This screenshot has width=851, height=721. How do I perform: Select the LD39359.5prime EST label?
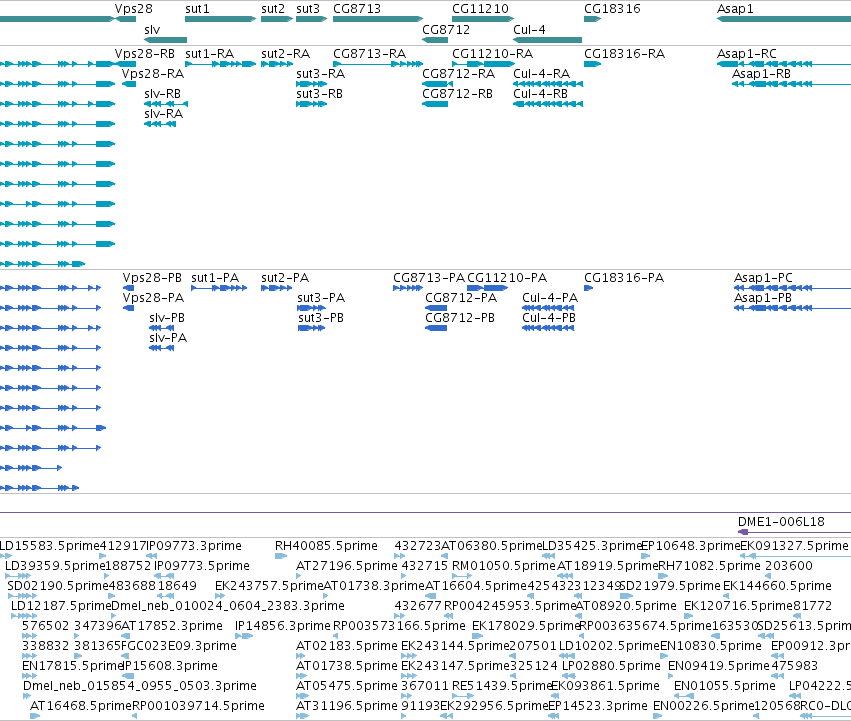tap(55, 566)
